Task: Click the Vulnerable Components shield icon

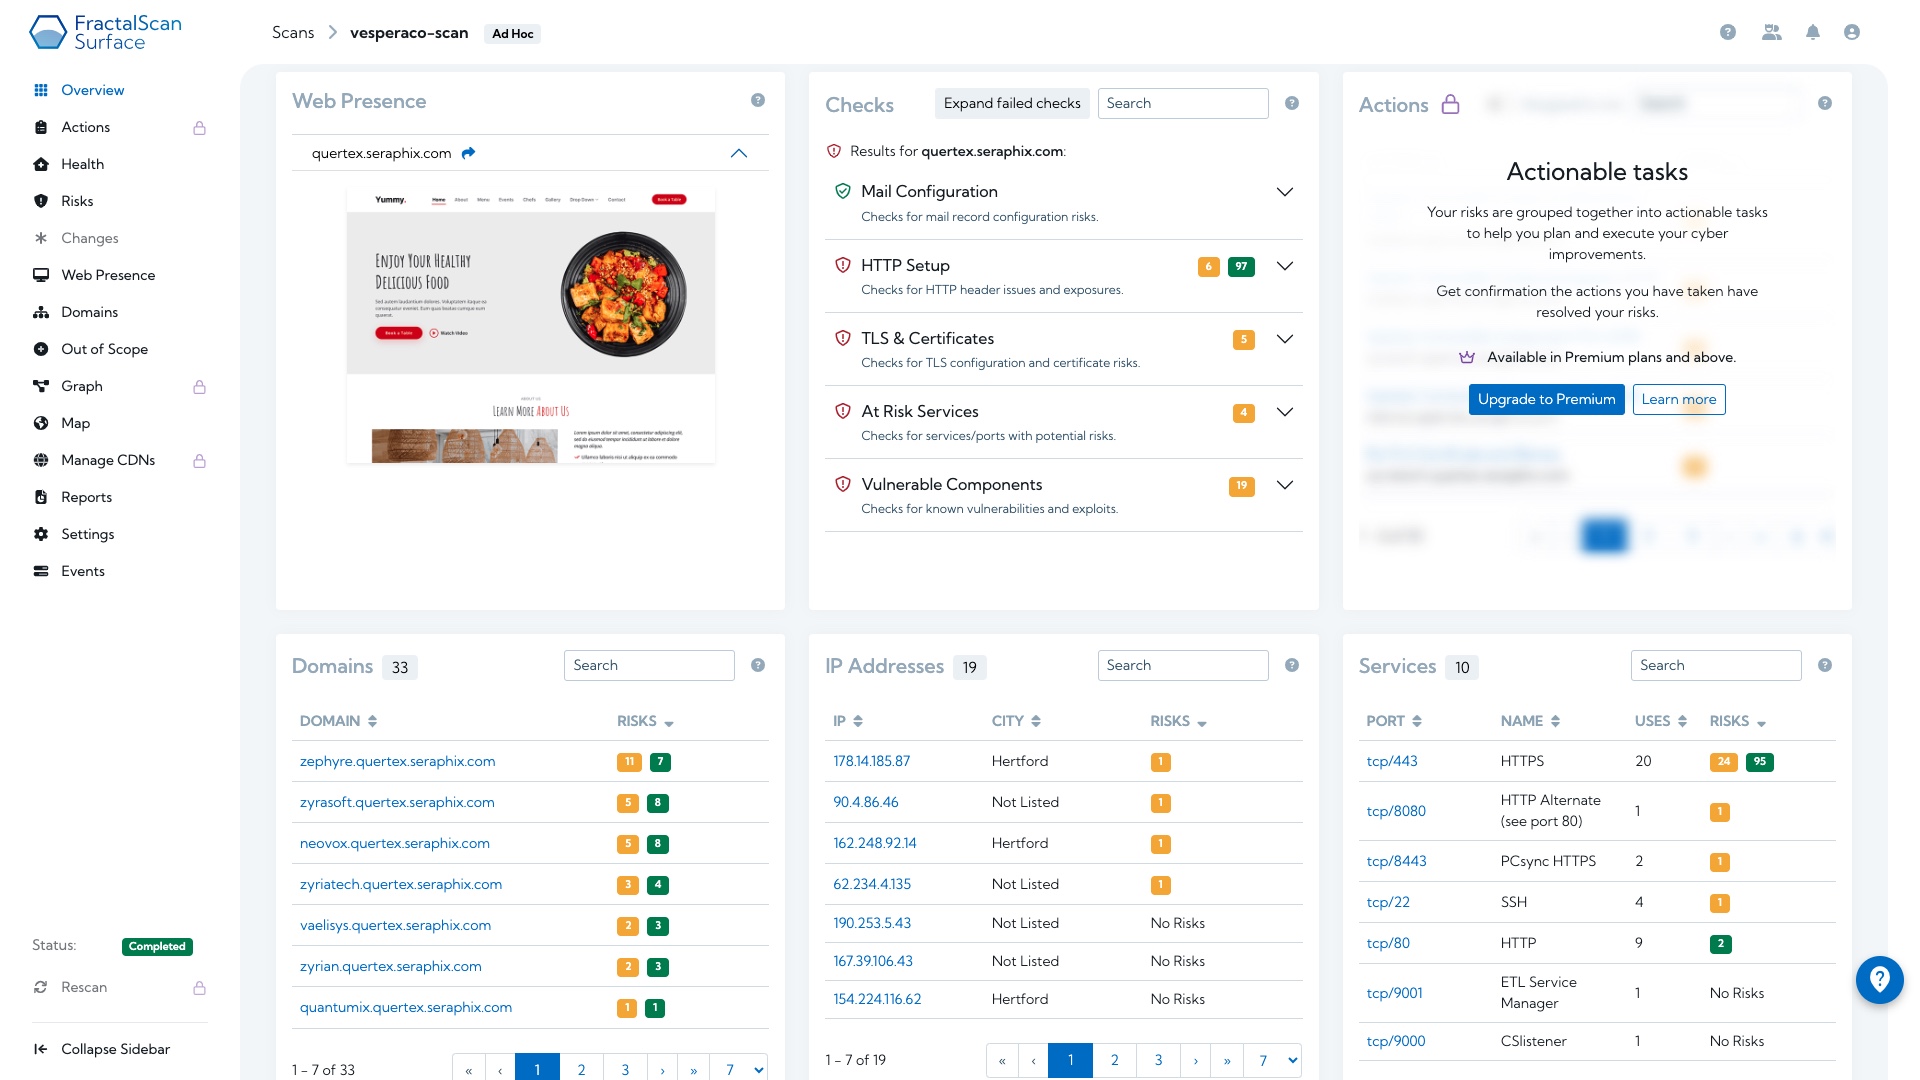Action: pyautogui.click(x=842, y=484)
